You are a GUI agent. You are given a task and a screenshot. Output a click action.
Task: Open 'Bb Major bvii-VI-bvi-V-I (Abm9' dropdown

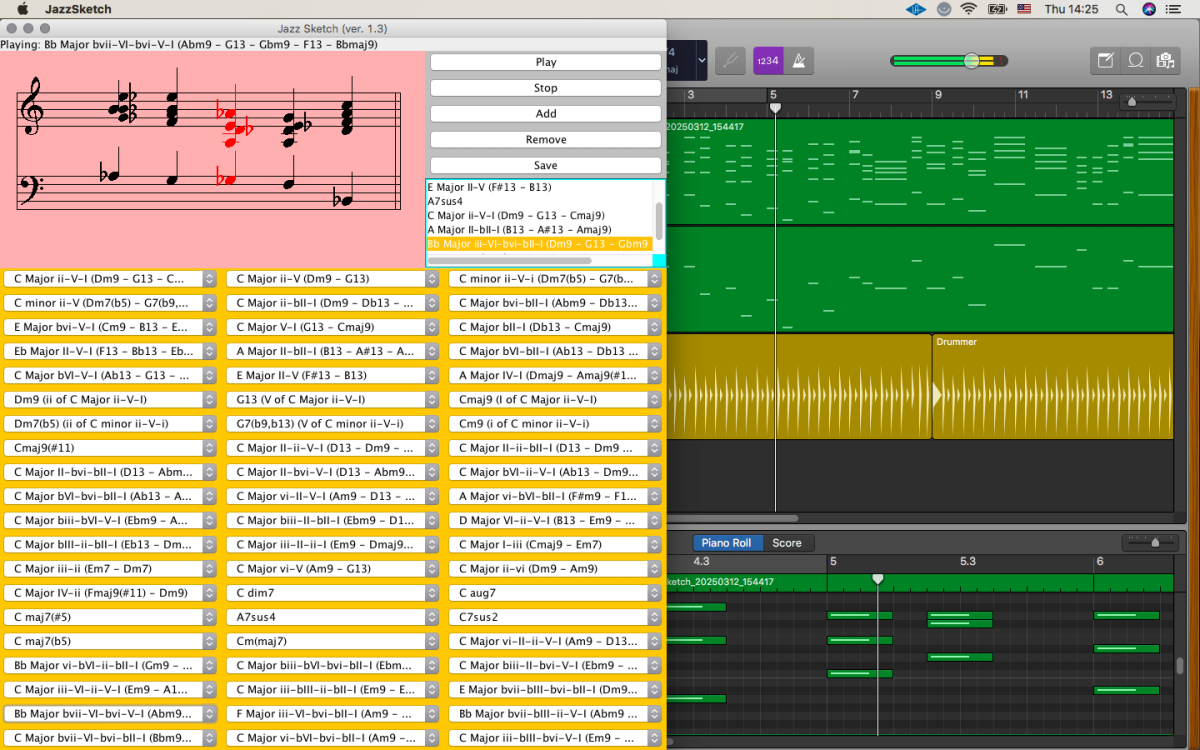pos(111,714)
